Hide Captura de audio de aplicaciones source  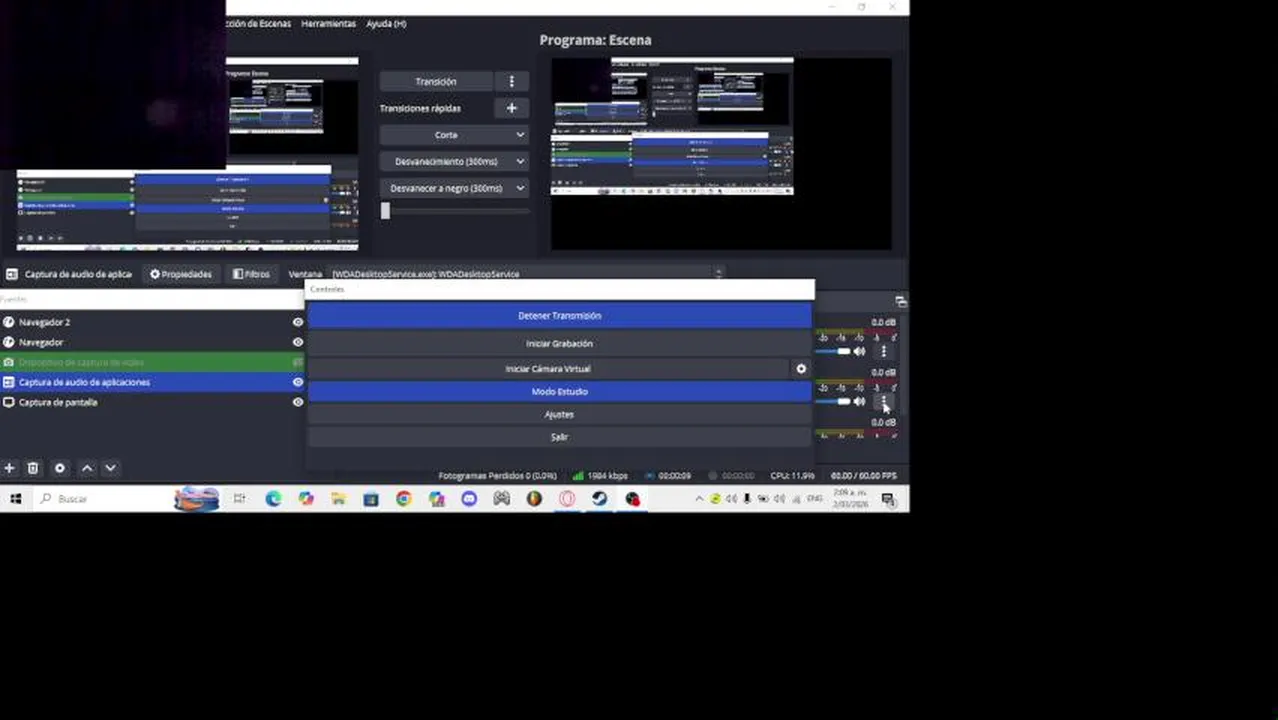[298, 382]
